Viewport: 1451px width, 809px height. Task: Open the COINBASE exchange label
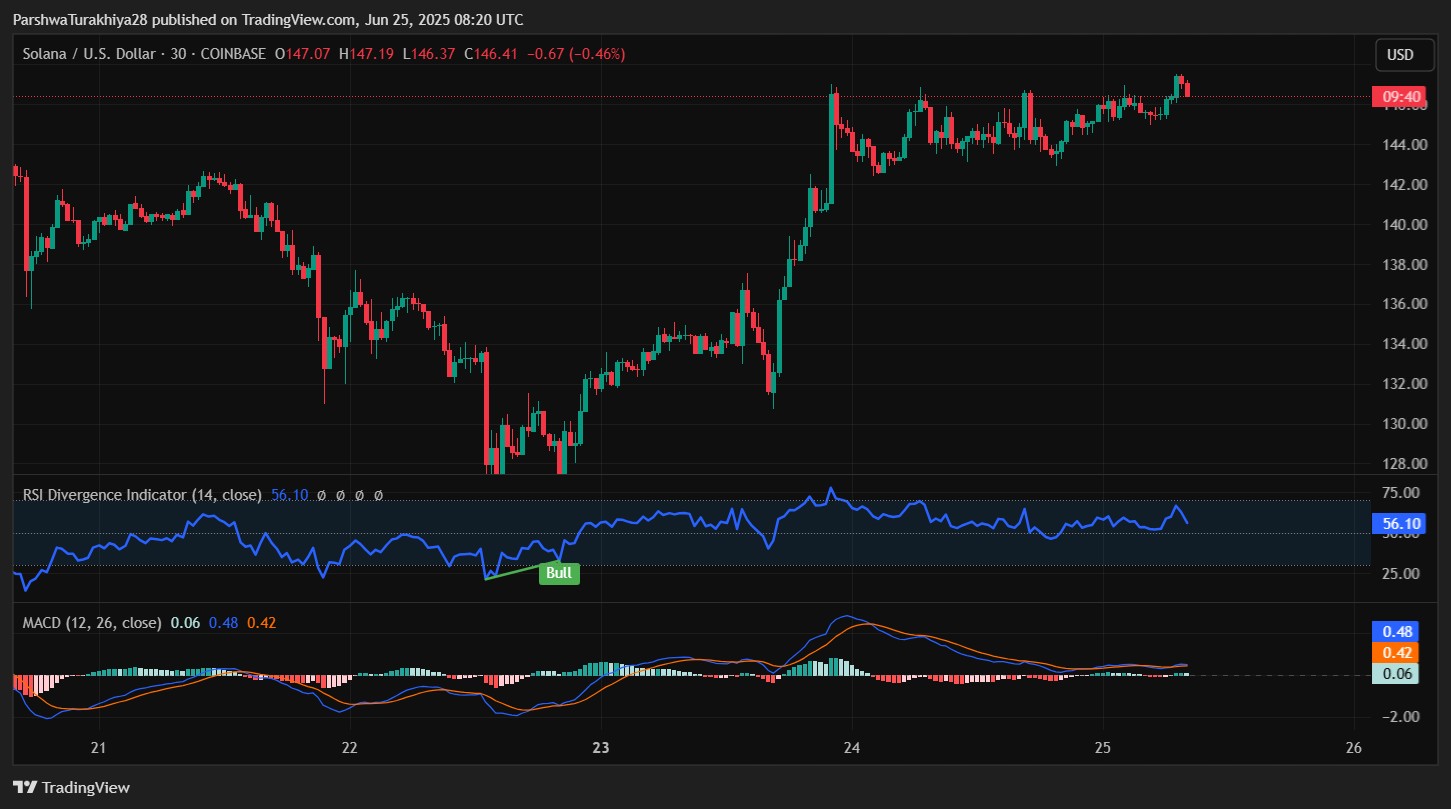[232, 54]
